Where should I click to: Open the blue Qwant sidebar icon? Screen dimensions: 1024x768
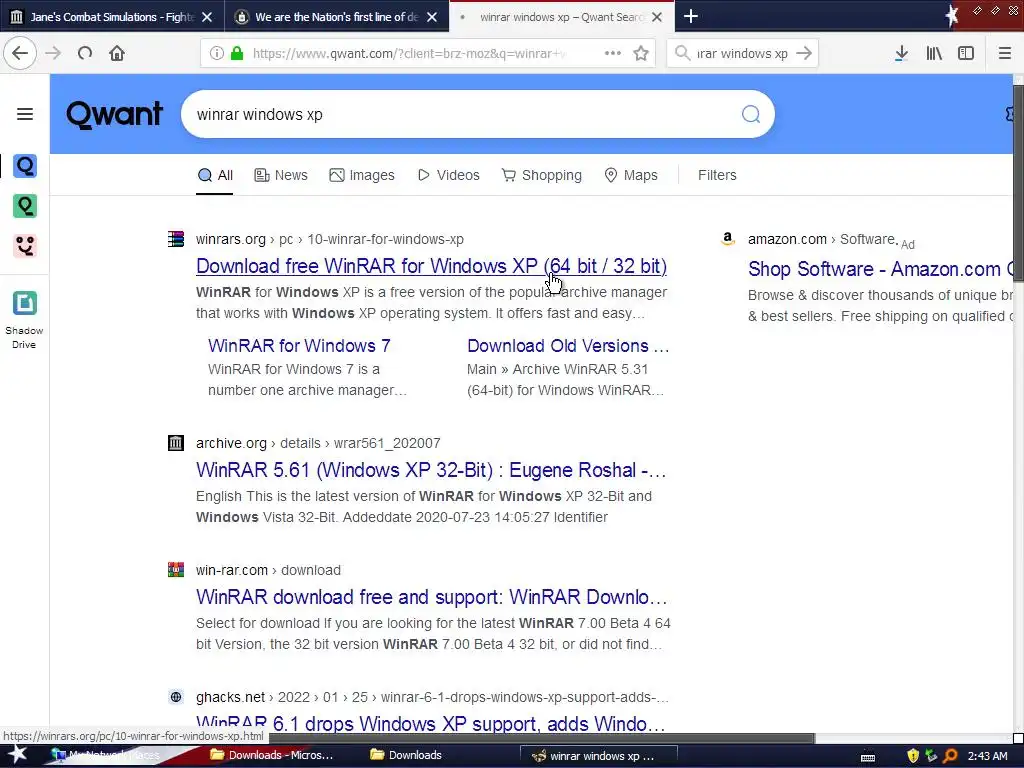pos(25,166)
